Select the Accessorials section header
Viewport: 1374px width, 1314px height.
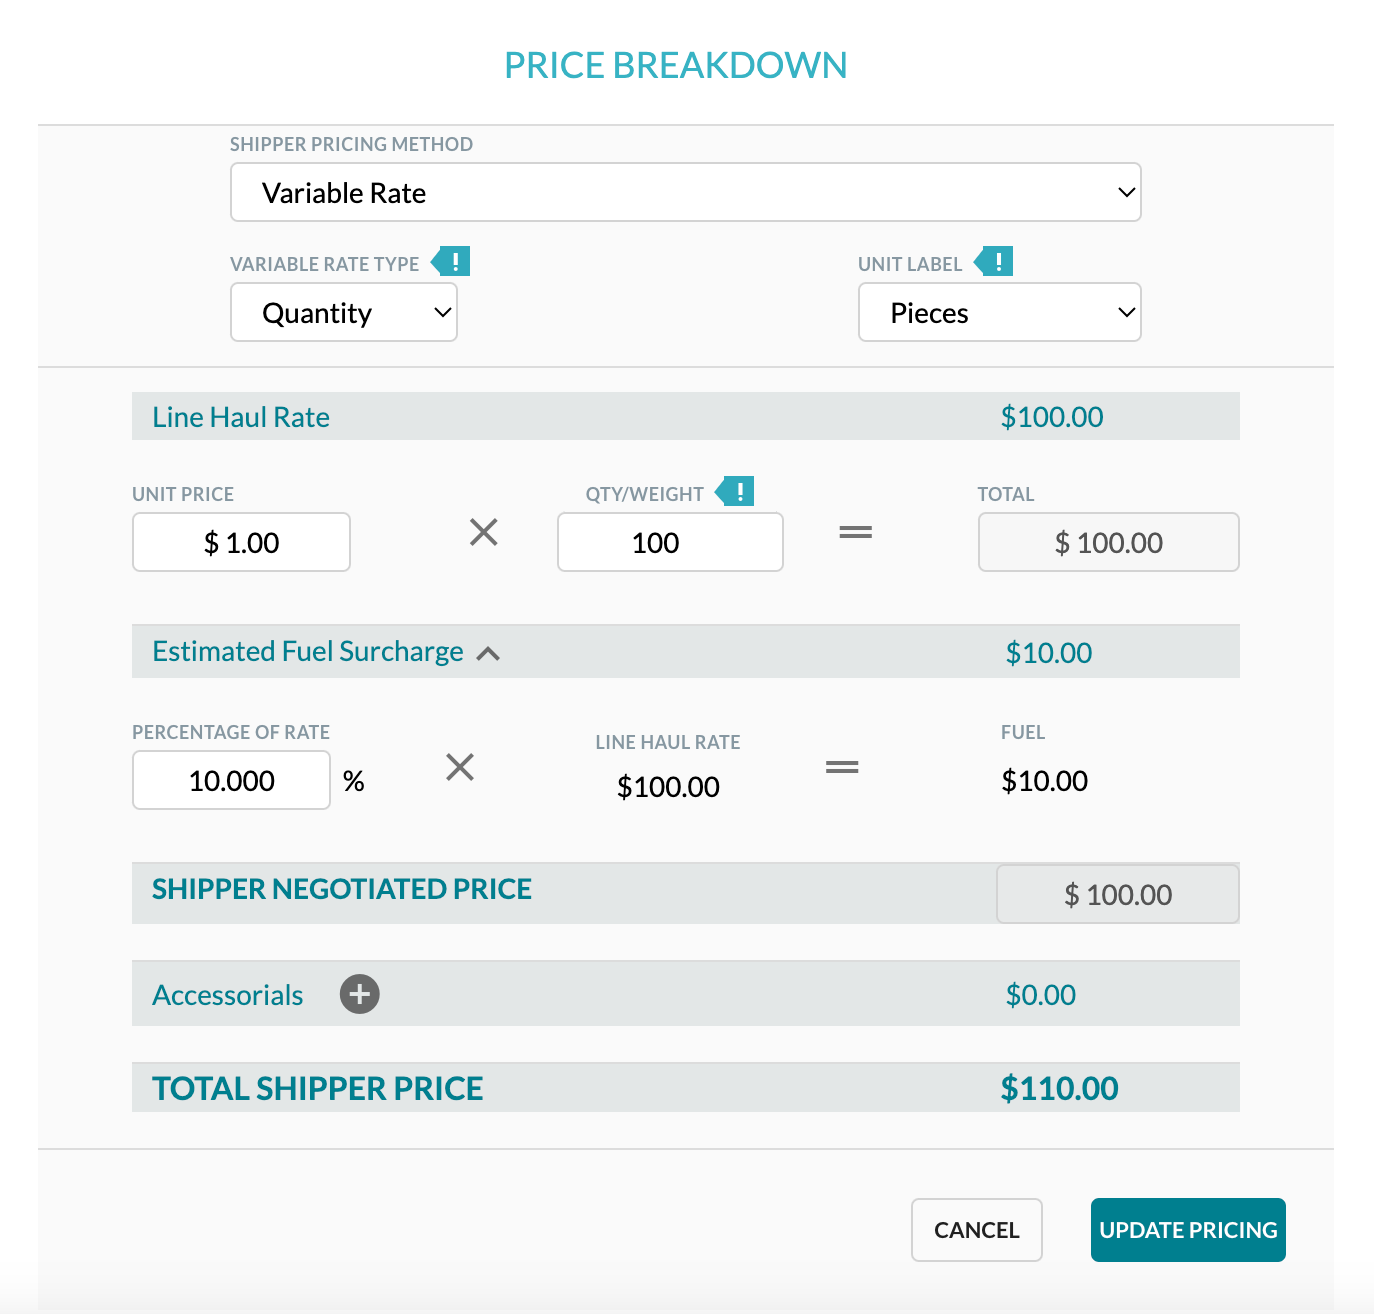pyautogui.click(x=227, y=994)
